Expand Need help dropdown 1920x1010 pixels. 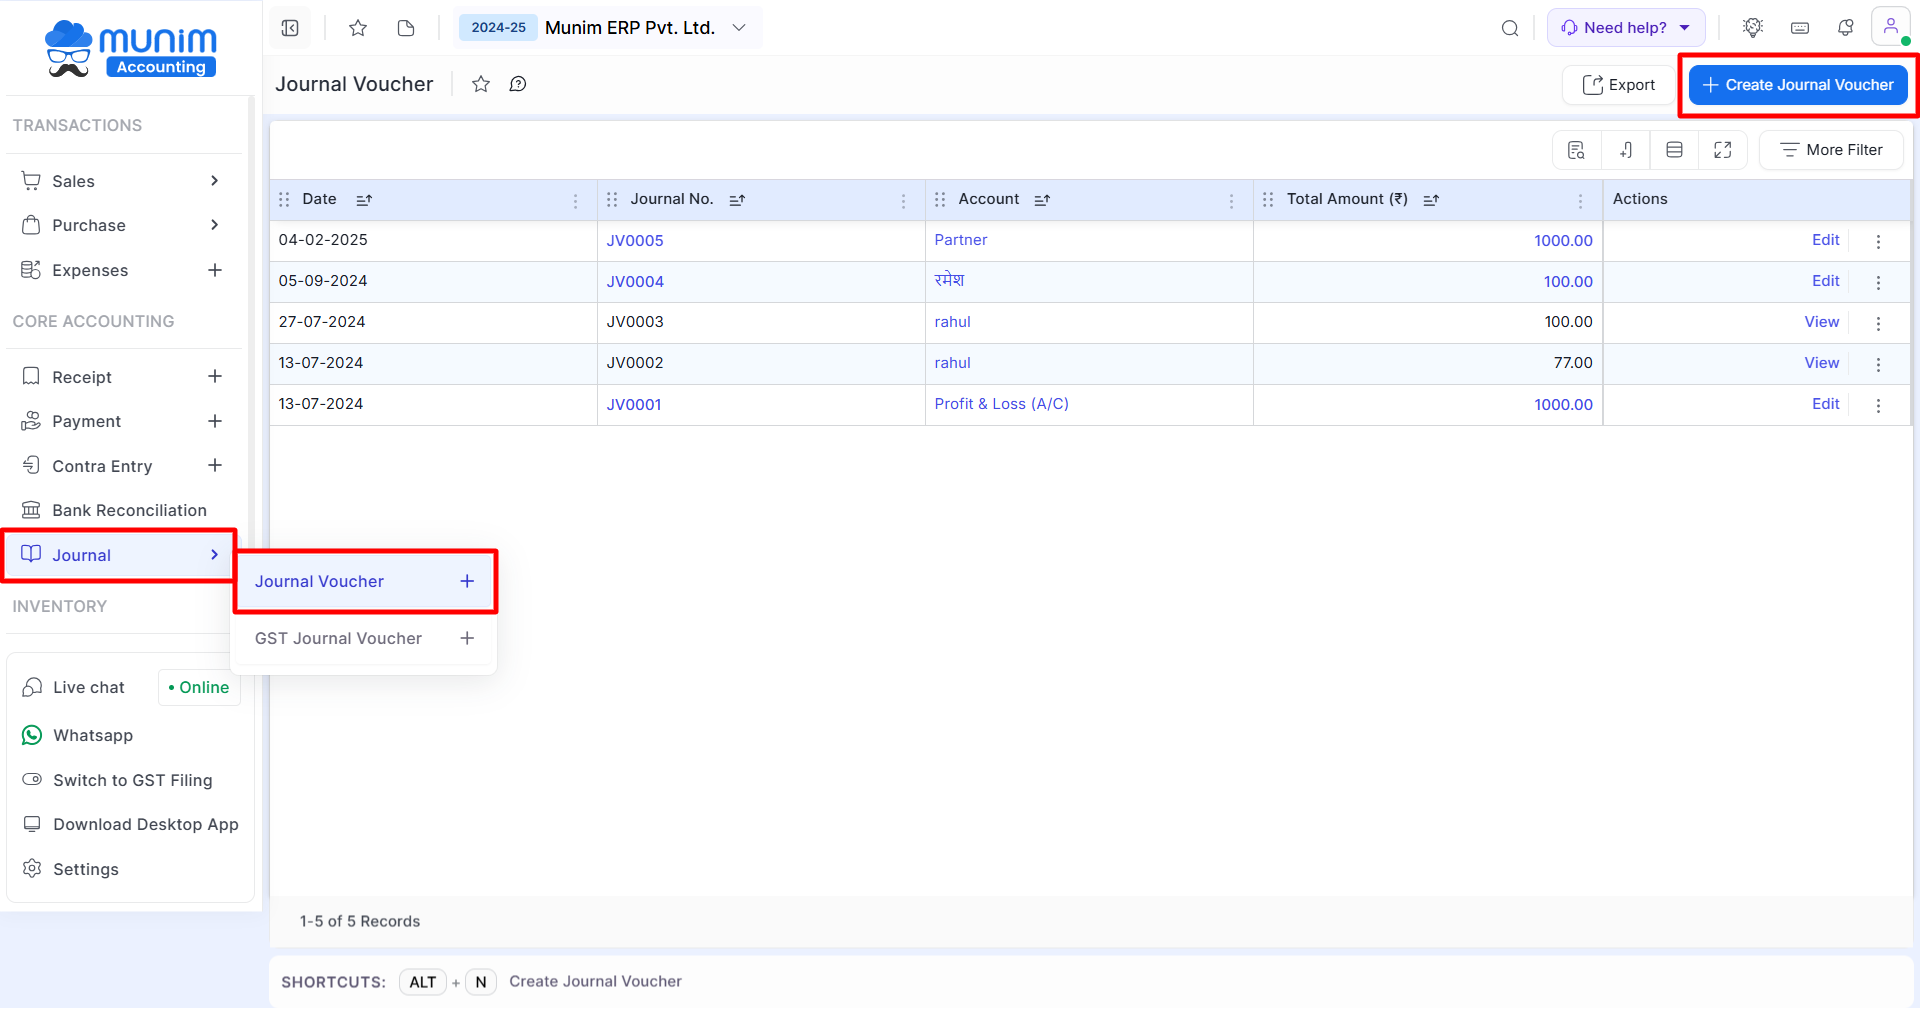(x=1626, y=28)
